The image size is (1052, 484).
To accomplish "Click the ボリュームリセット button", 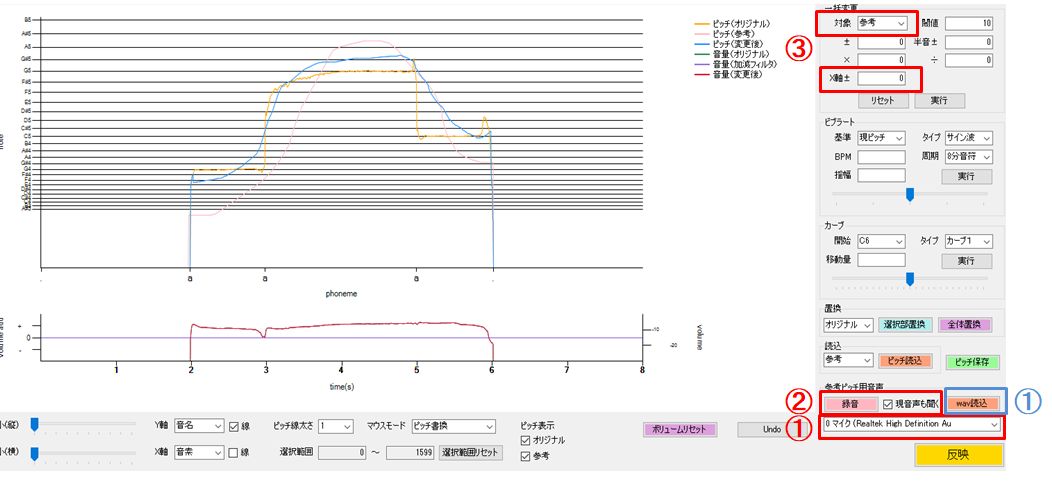I will [680, 430].
